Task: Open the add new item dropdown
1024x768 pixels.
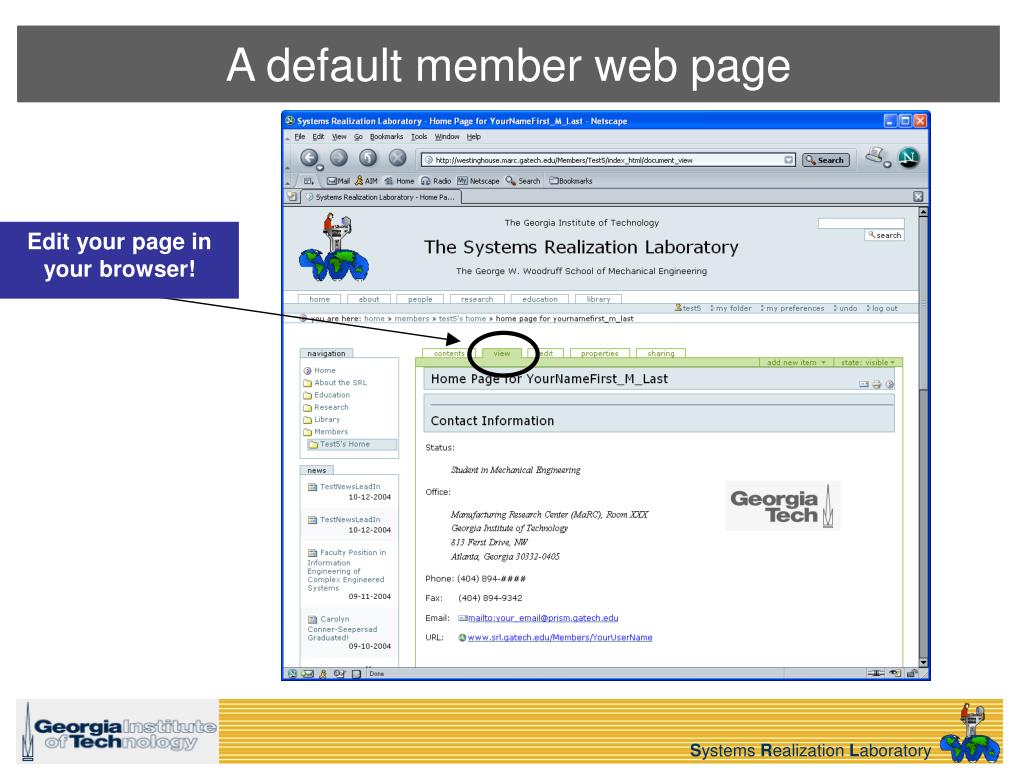Action: pos(796,362)
